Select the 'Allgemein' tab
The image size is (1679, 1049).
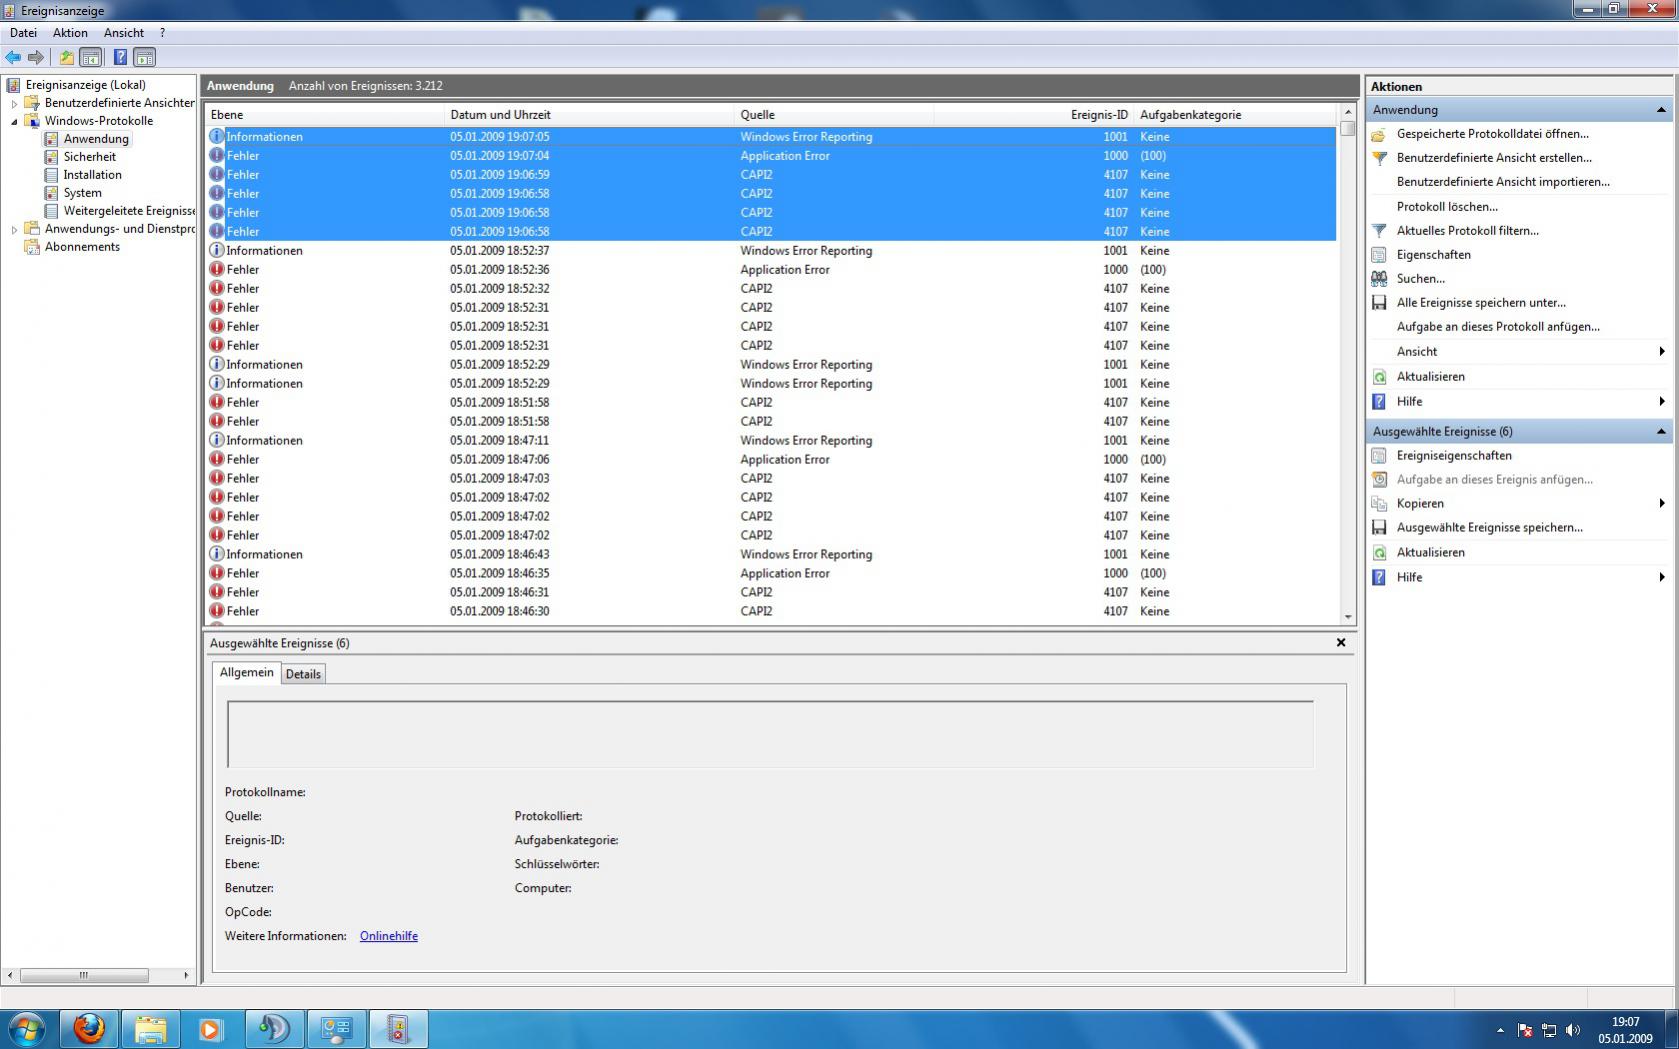(246, 672)
